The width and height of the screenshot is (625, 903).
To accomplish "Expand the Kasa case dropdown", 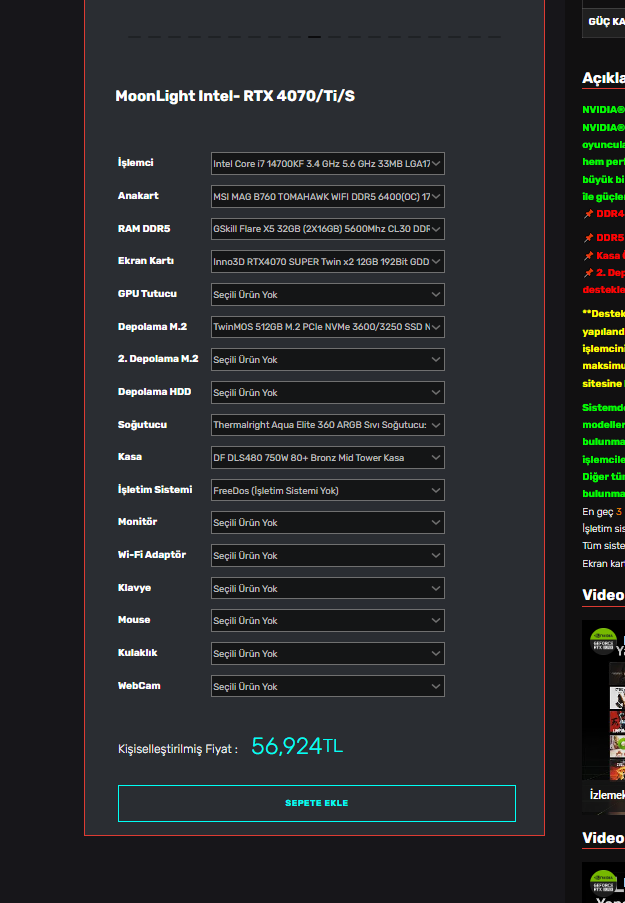I will [328, 457].
